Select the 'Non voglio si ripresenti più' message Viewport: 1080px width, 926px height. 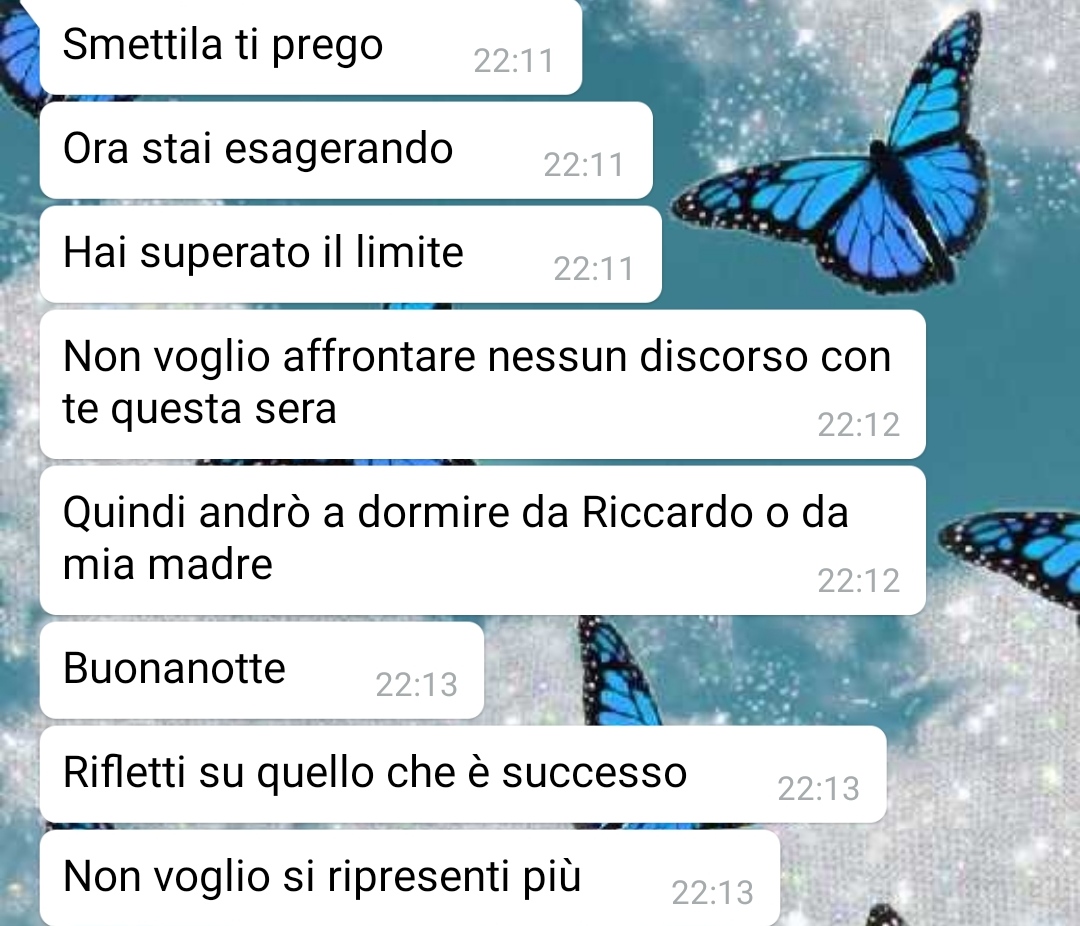(x=410, y=878)
